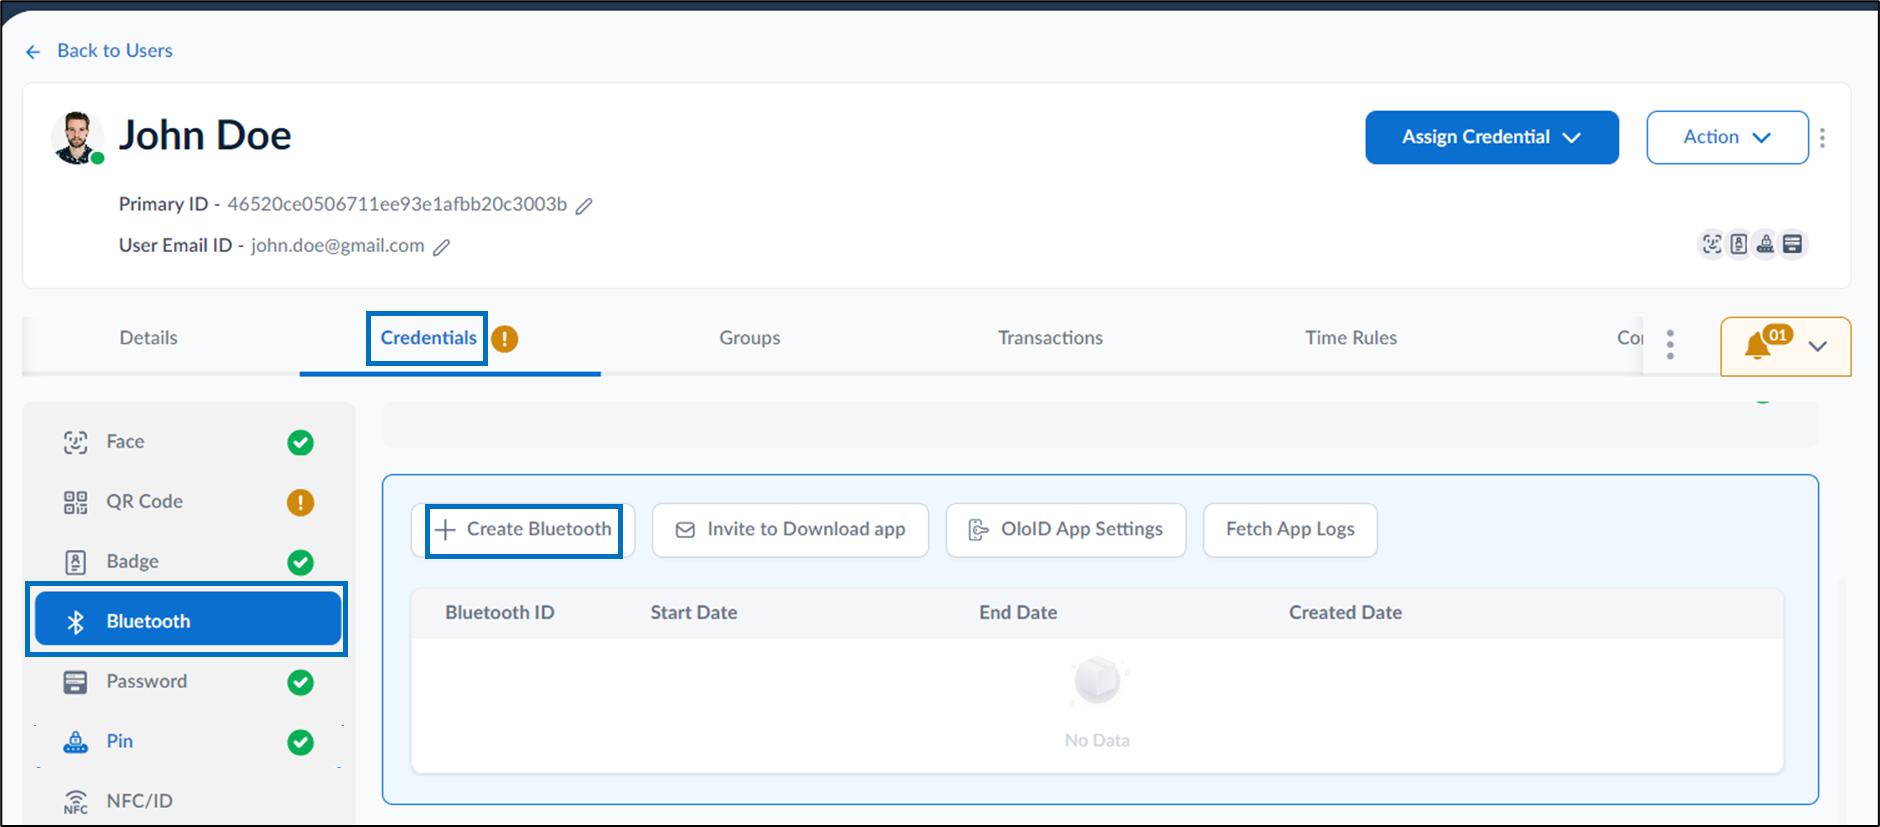Choose Badge in the credentials sidebar
This screenshot has width=1880, height=827.
coord(188,562)
